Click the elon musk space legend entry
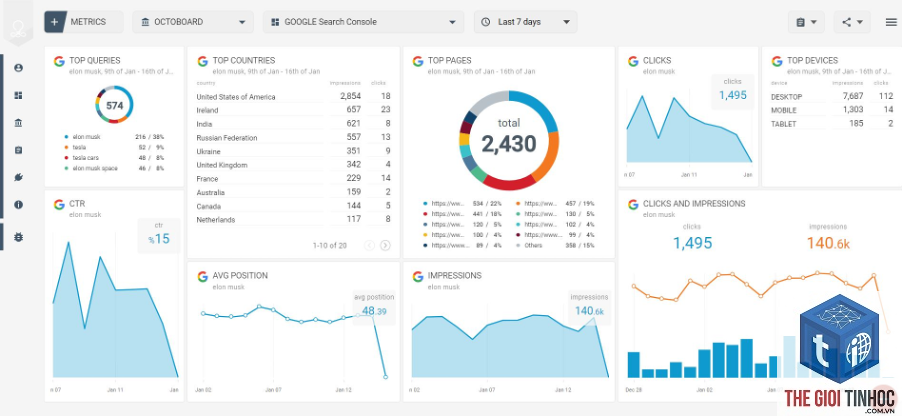The width and height of the screenshot is (902, 416). click(114, 168)
